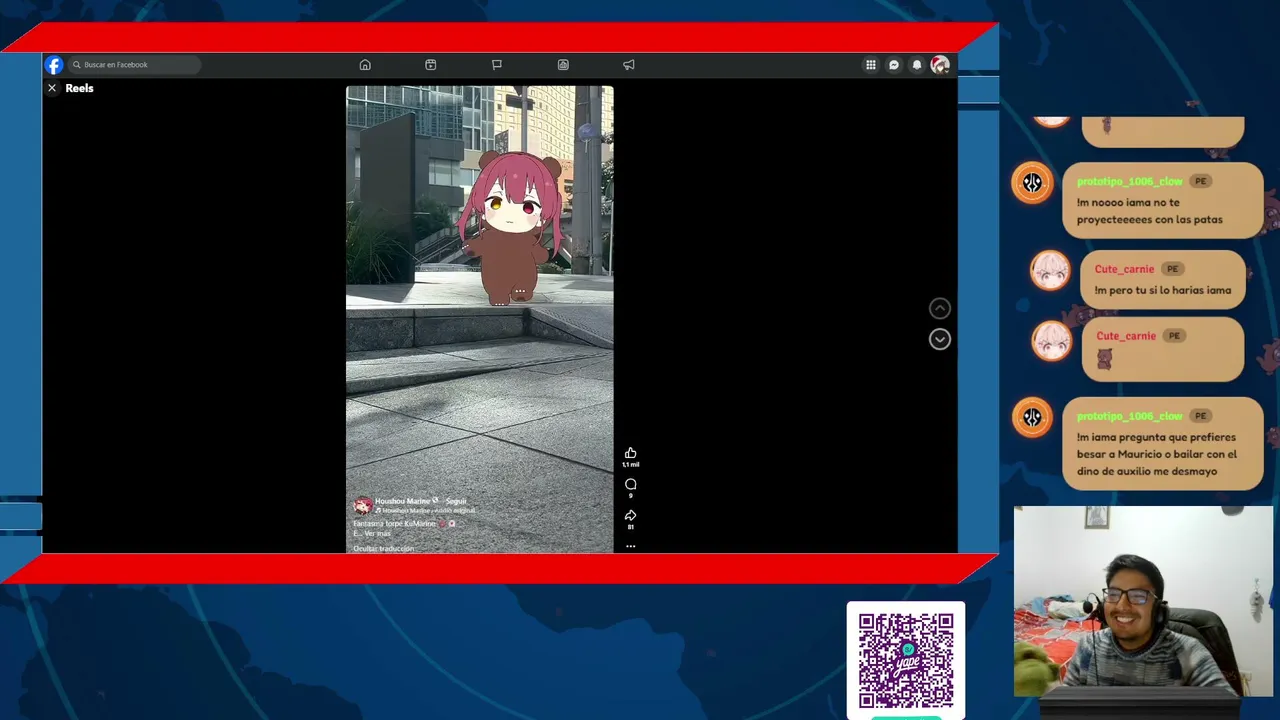
Task: Go to the next reel arrow
Action: click(x=940, y=340)
